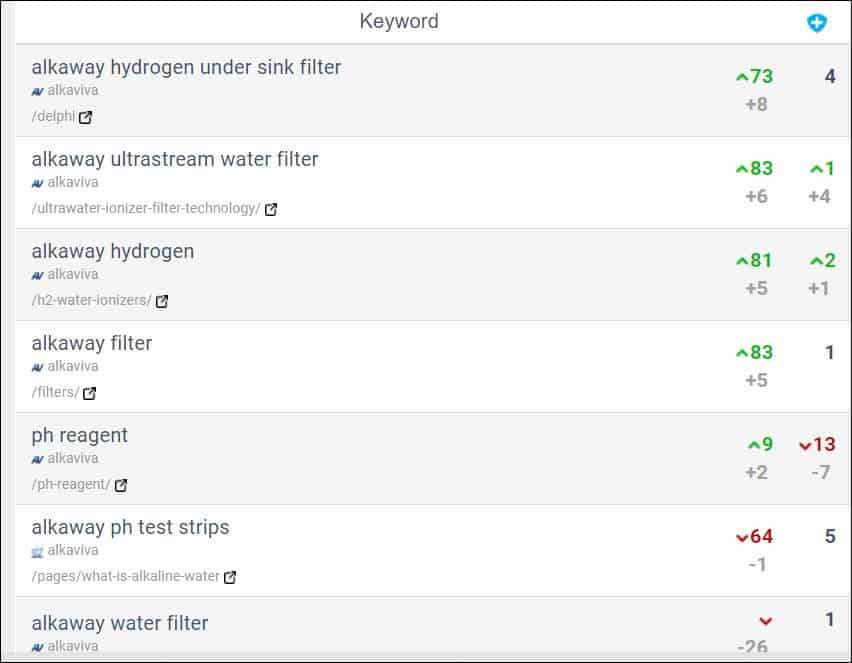Viewport: 852px width, 663px height.
Task: Open external link for /ultrawater-ionizer-filter-technology/
Action: [271, 209]
